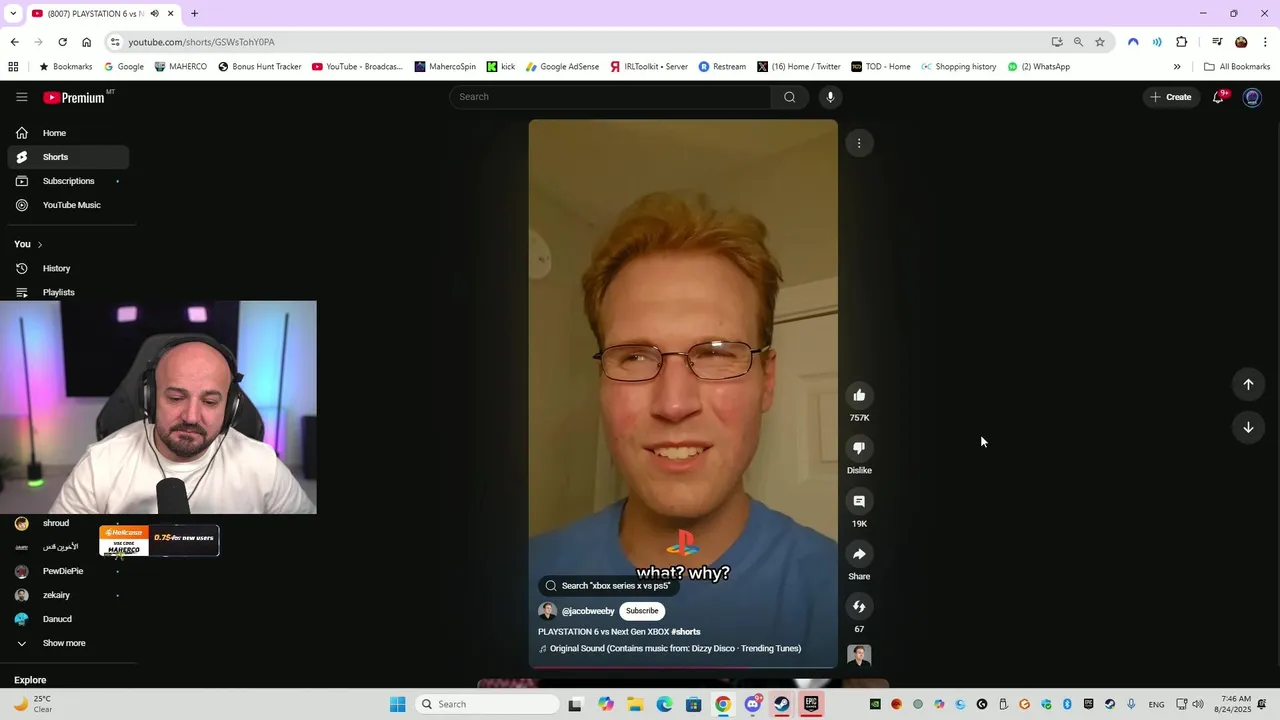Click the zoom magnifier in address bar

tap(1078, 42)
